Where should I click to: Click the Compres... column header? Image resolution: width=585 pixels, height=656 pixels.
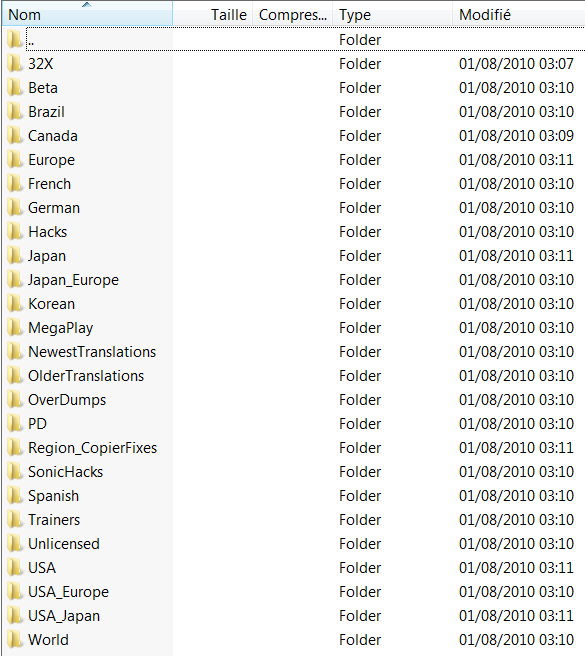(292, 15)
